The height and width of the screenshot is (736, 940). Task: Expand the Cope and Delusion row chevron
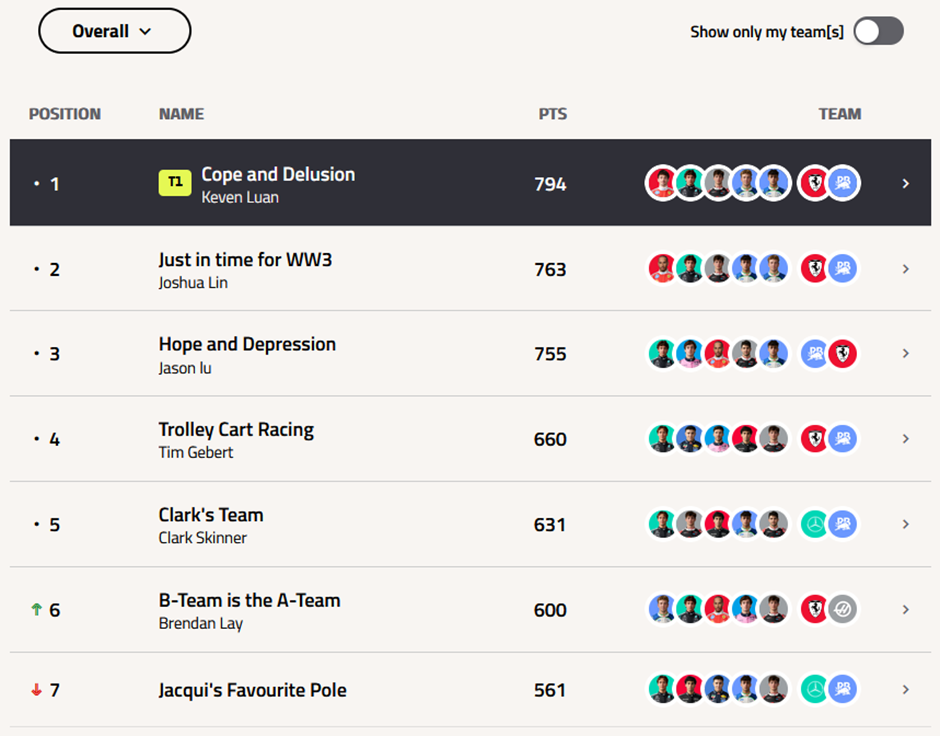(x=905, y=184)
